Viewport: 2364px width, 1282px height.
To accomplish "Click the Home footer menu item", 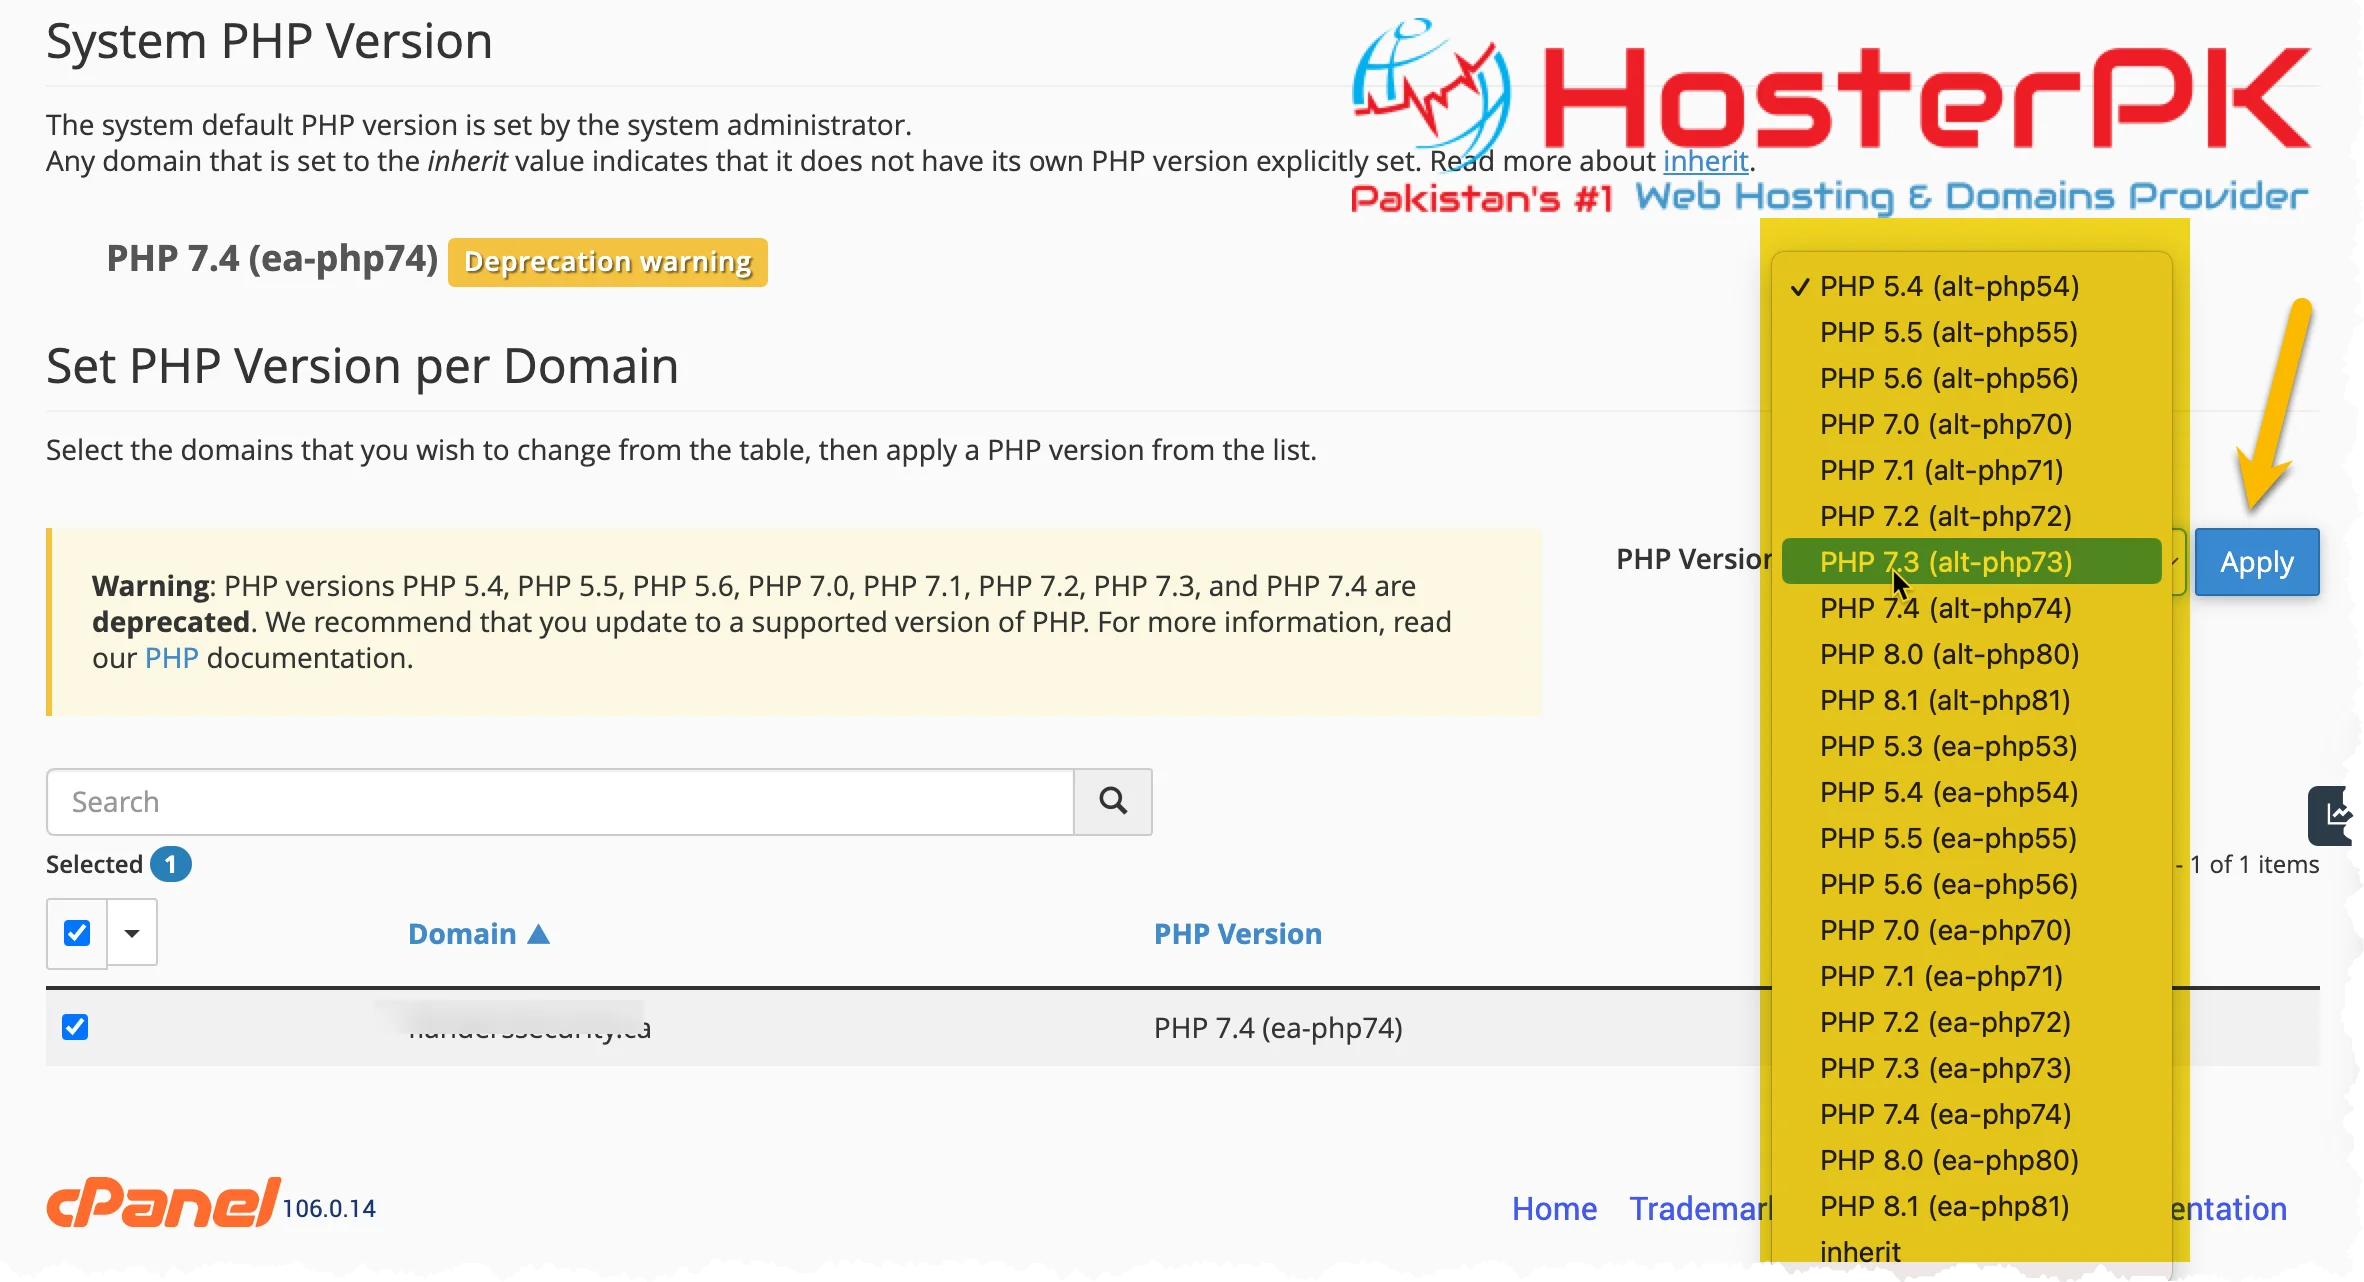I will (1551, 1208).
